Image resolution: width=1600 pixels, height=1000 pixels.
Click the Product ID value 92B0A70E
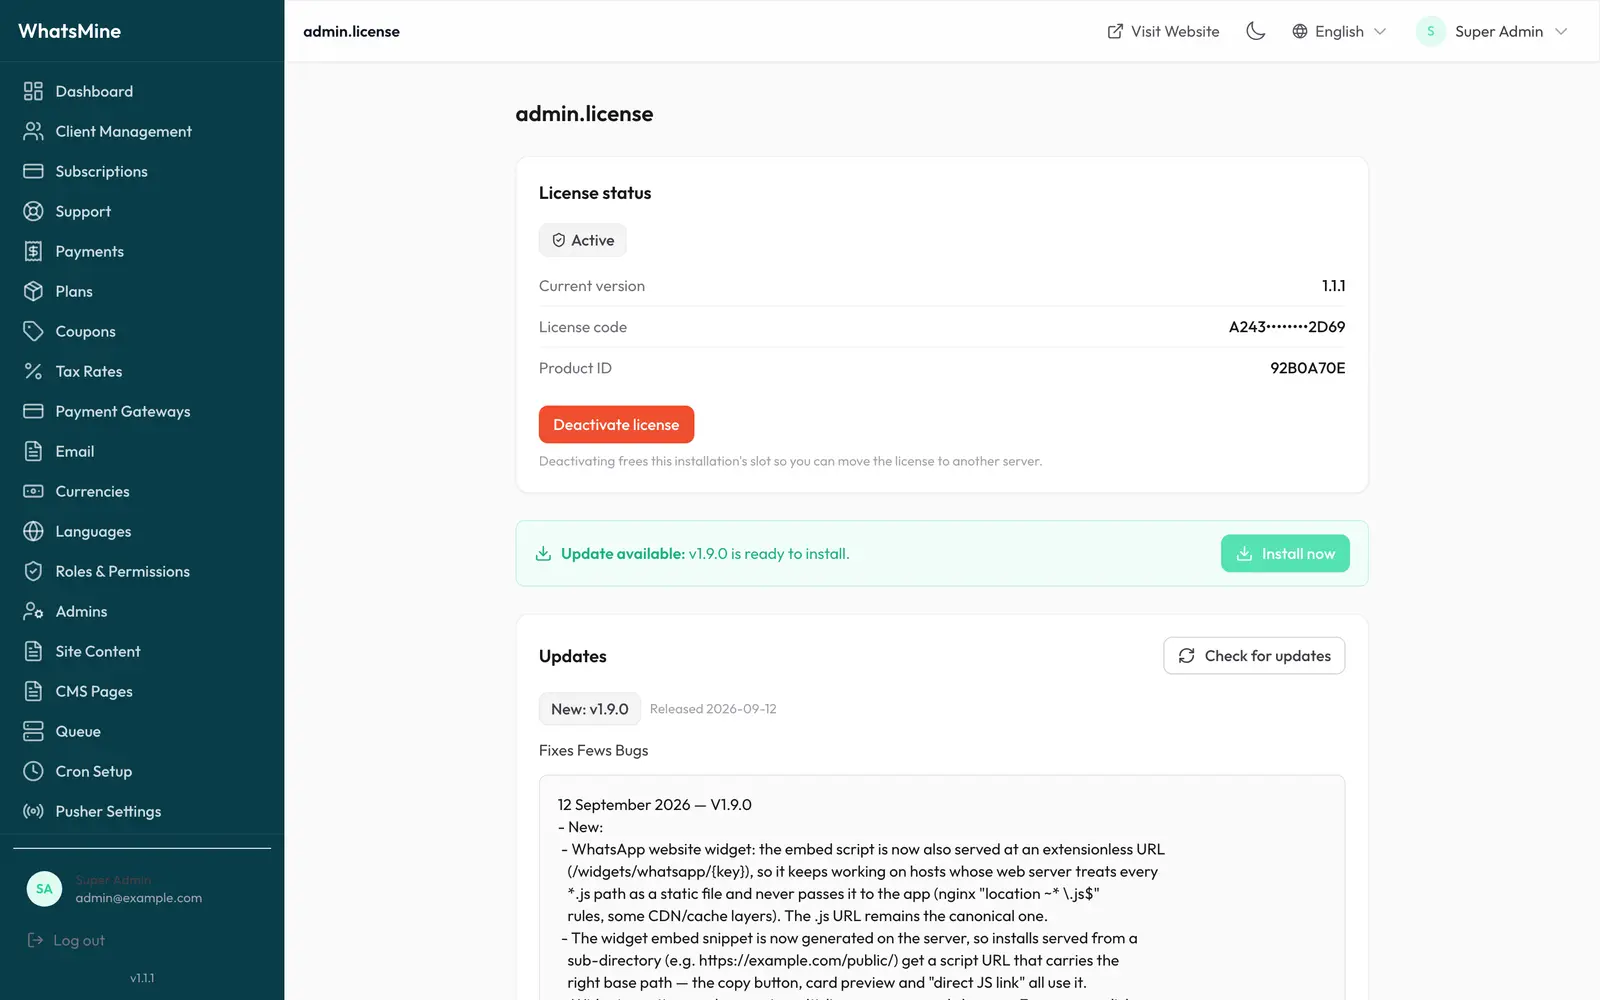click(x=1307, y=368)
